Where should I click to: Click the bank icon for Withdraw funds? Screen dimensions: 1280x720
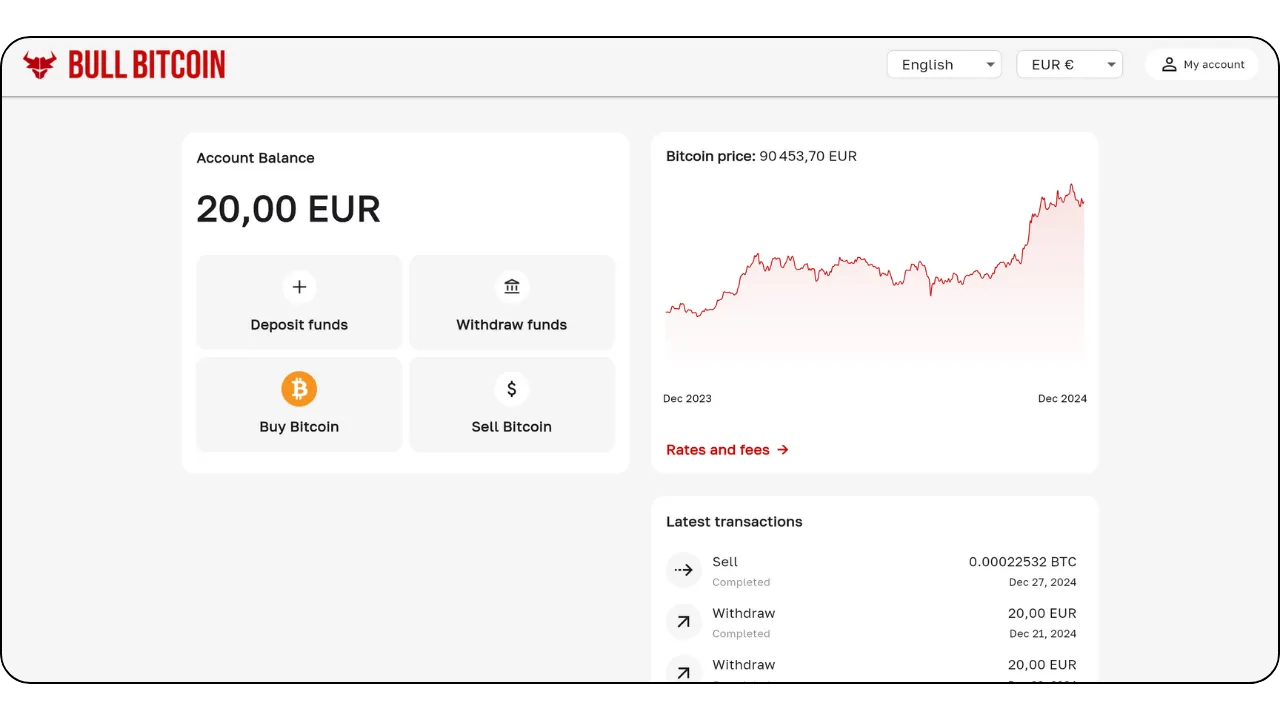[x=512, y=287]
